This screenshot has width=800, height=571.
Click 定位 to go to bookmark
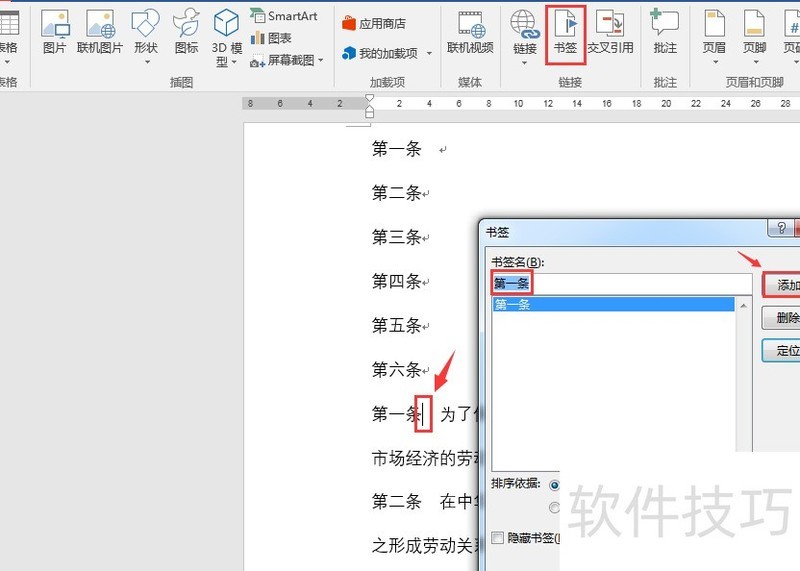click(x=781, y=351)
